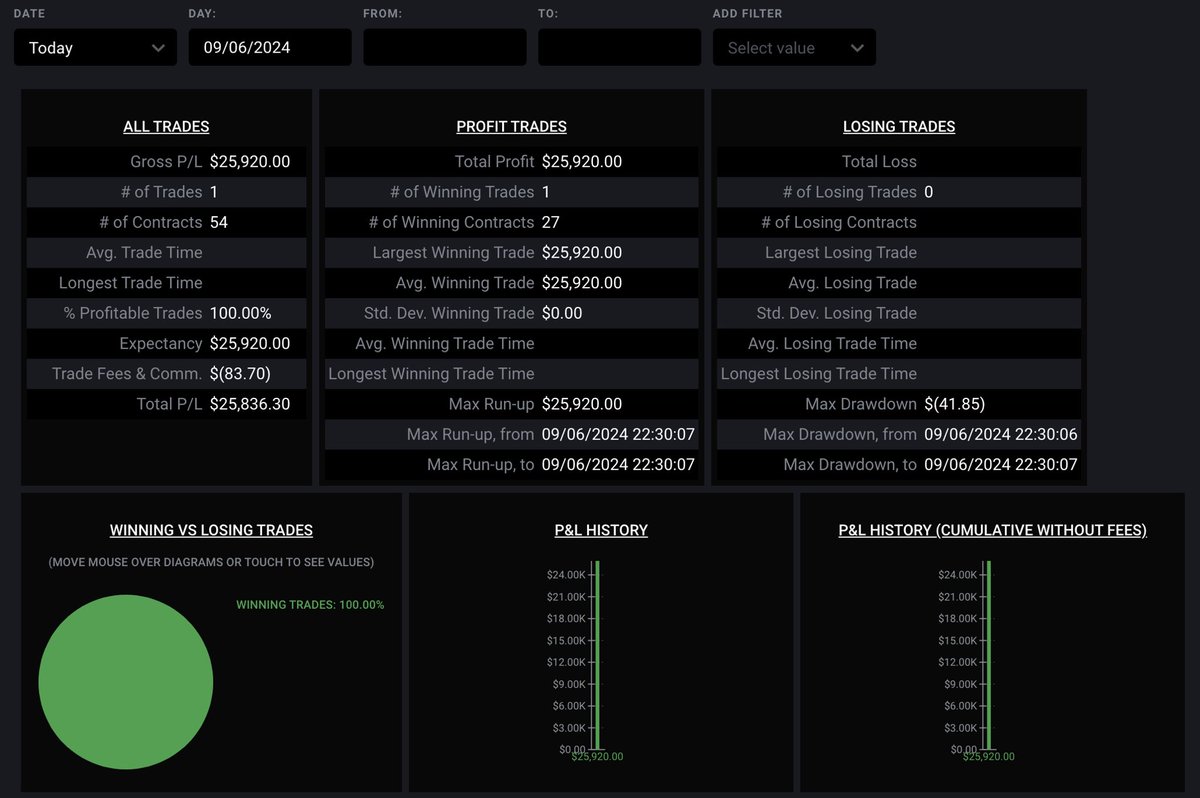
Task: Select the Expectancy value $25,920.00
Action: 250,343
